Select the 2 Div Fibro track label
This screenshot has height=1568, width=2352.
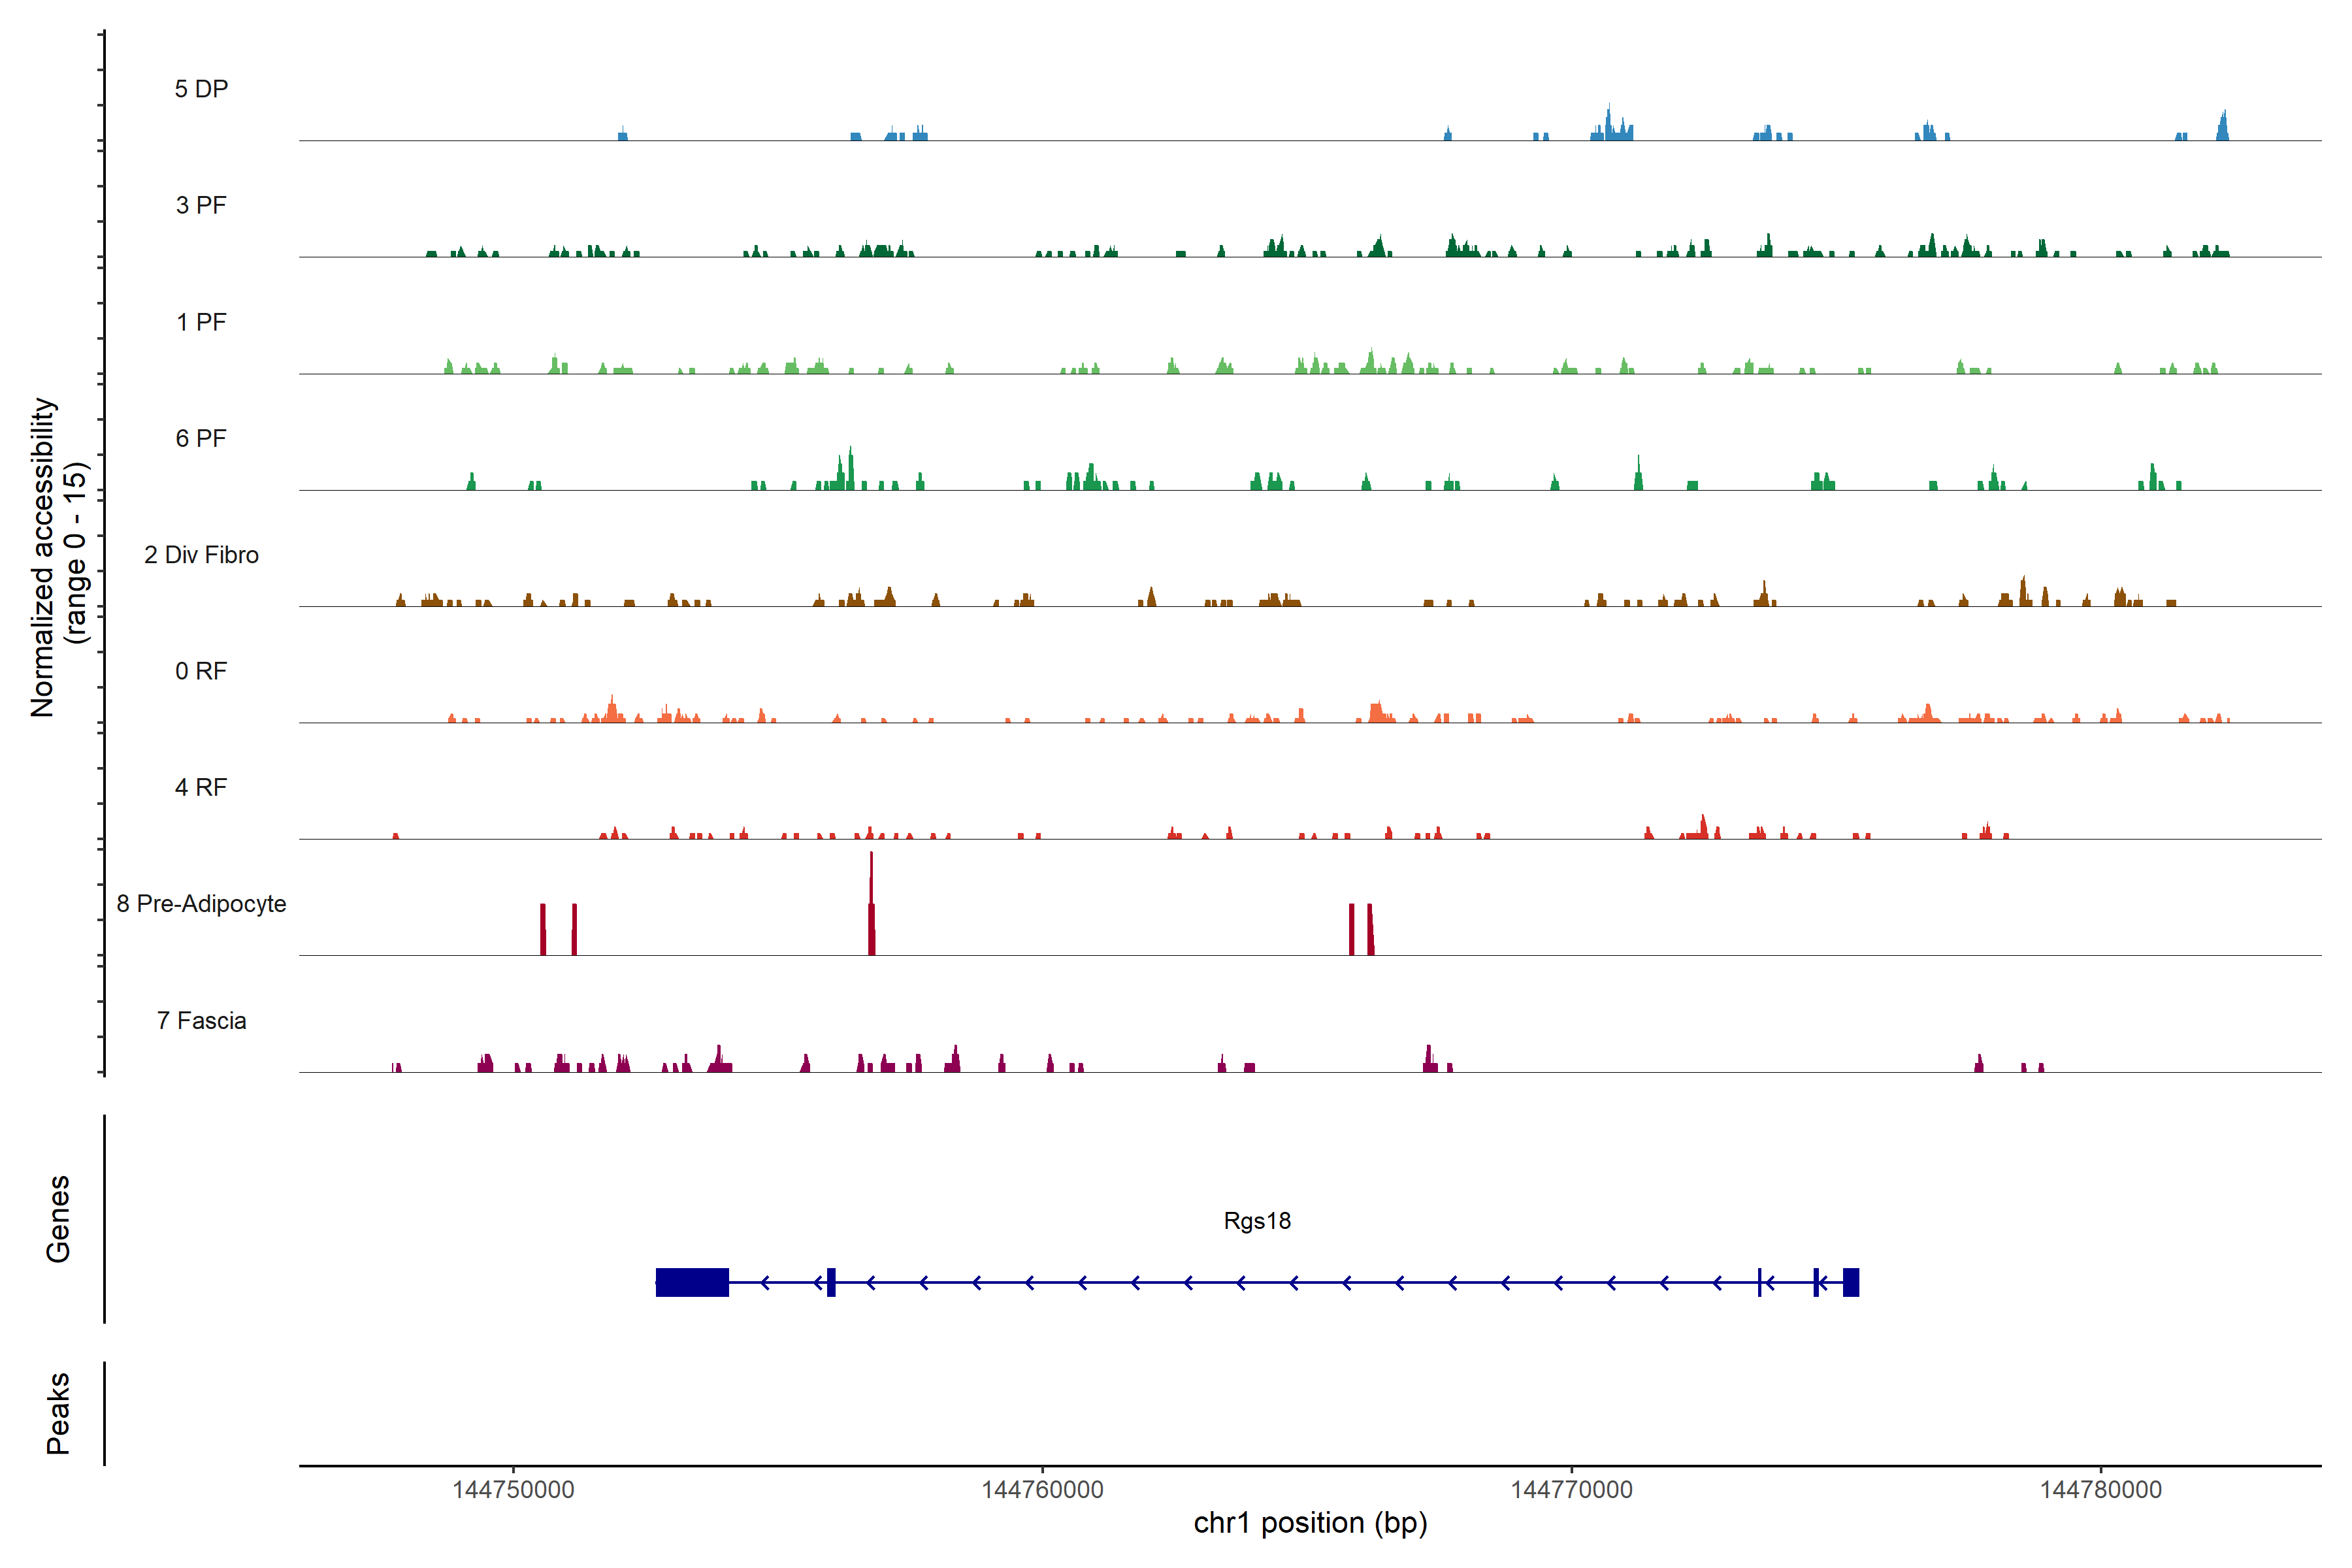201,555
